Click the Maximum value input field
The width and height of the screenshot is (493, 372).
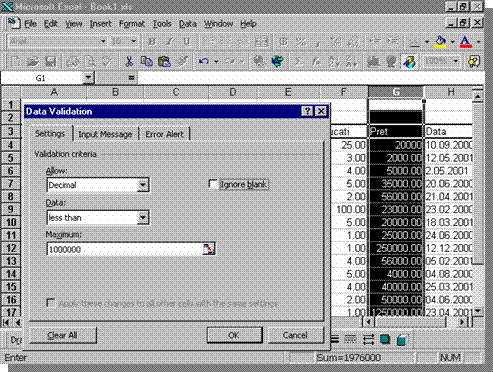(125, 249)
